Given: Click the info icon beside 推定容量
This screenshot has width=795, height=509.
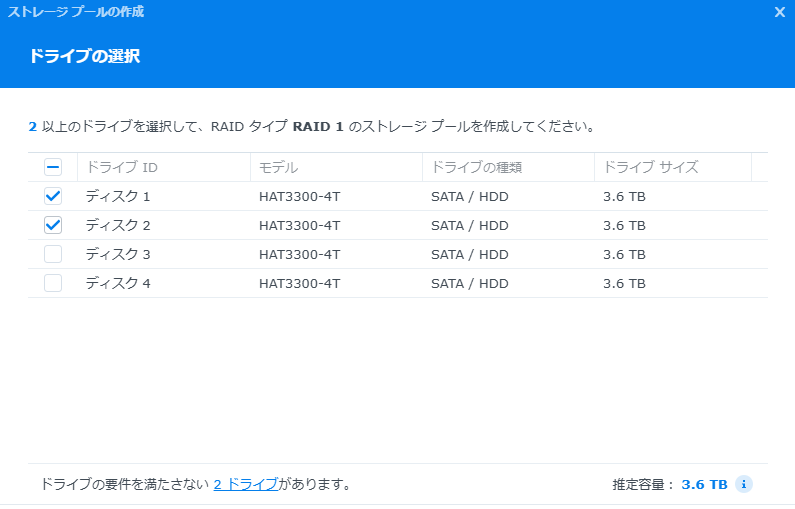Looking at the screenshot, I should (x=743, y=484).
